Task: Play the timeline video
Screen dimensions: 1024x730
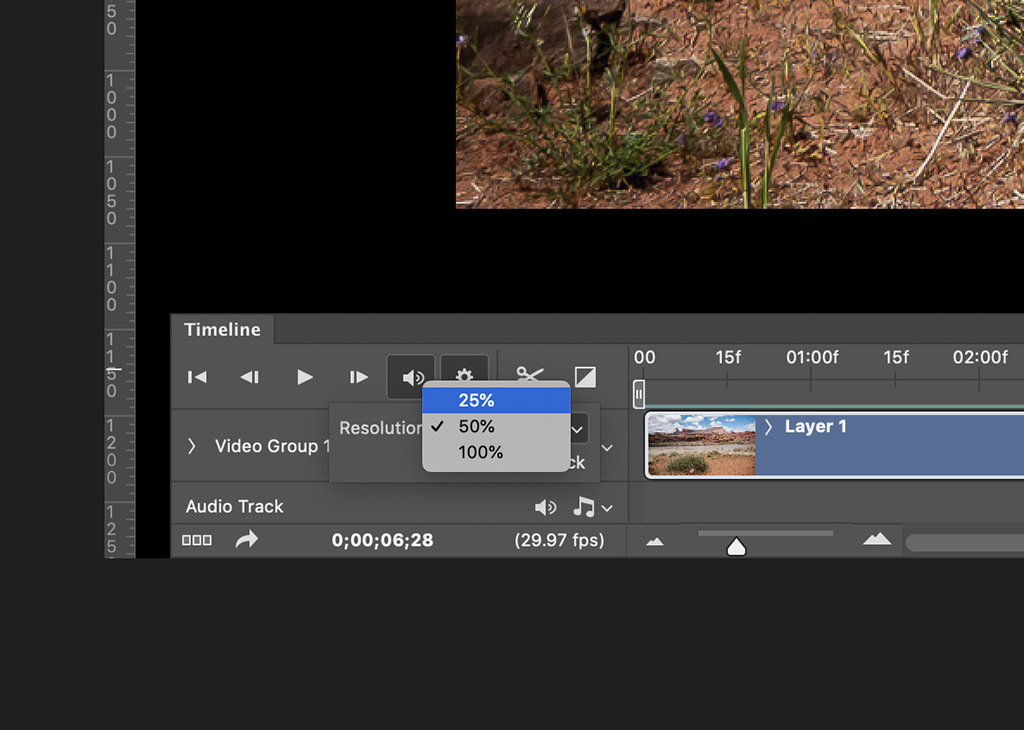Action: click(x=304, y=377)
